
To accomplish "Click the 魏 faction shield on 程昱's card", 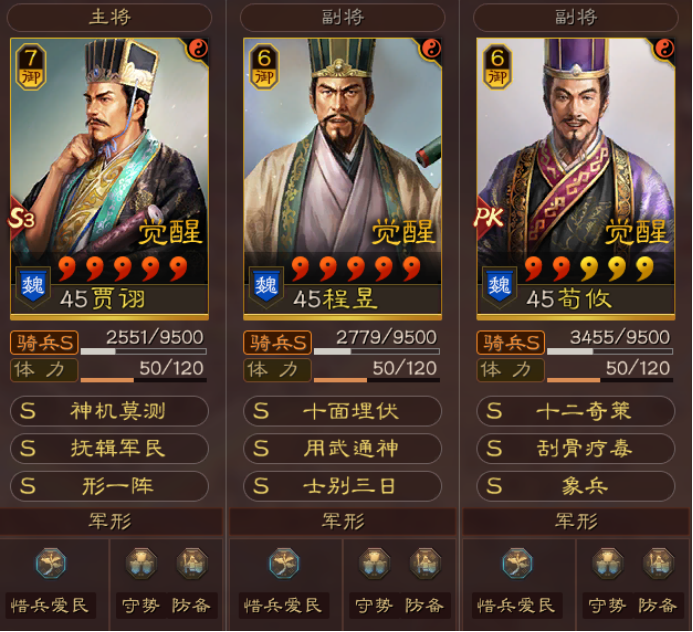I will (266, 286).
